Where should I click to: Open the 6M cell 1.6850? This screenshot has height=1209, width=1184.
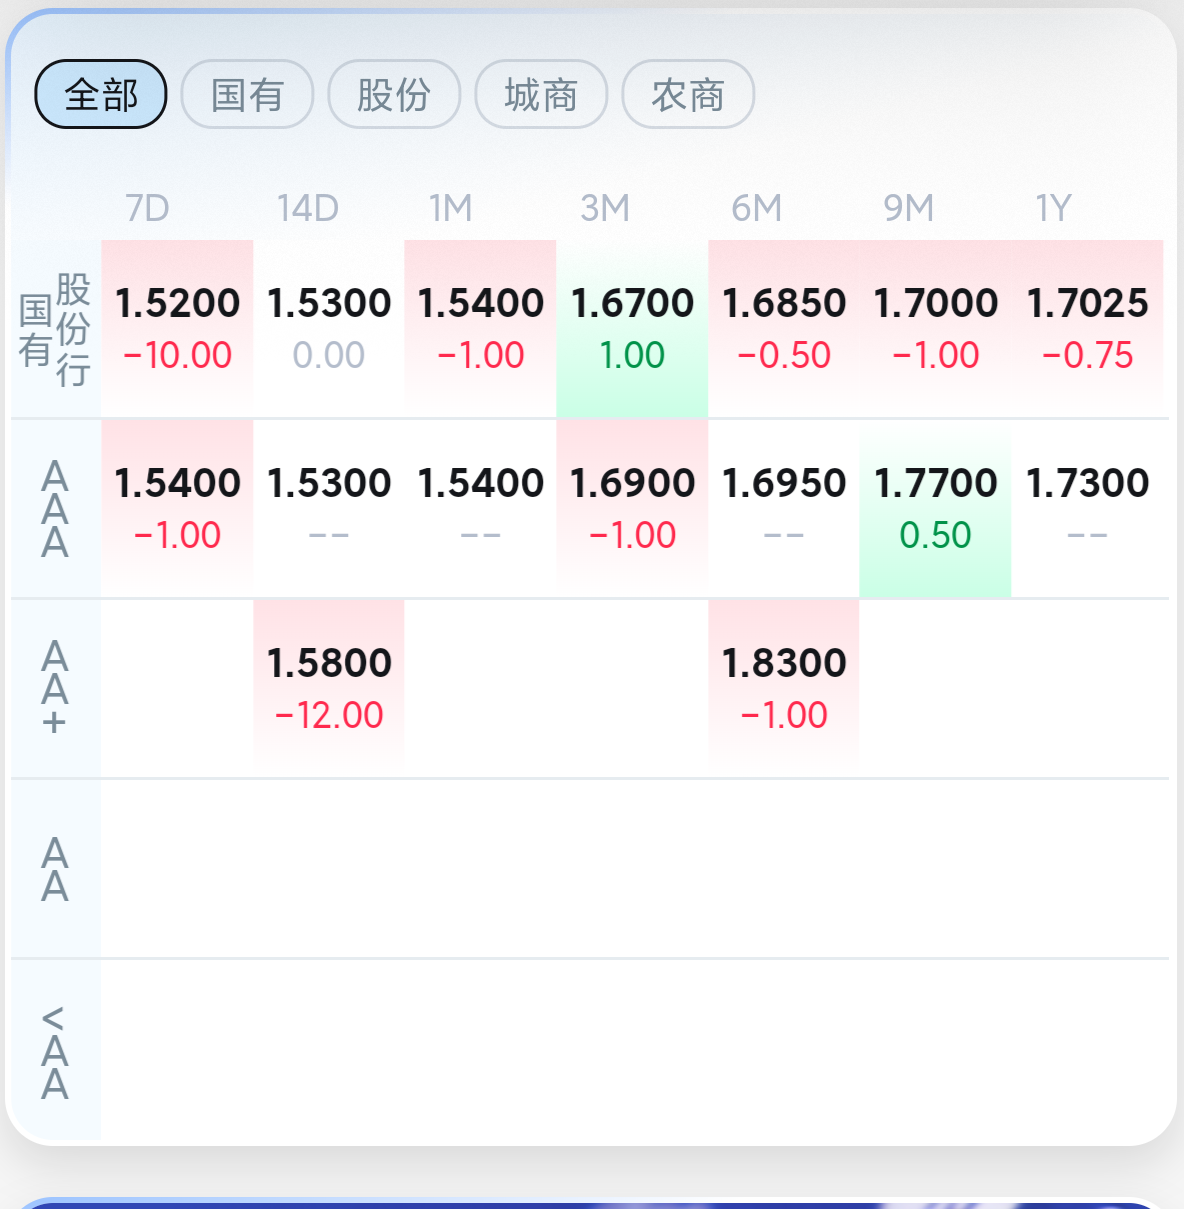[784, 329]
